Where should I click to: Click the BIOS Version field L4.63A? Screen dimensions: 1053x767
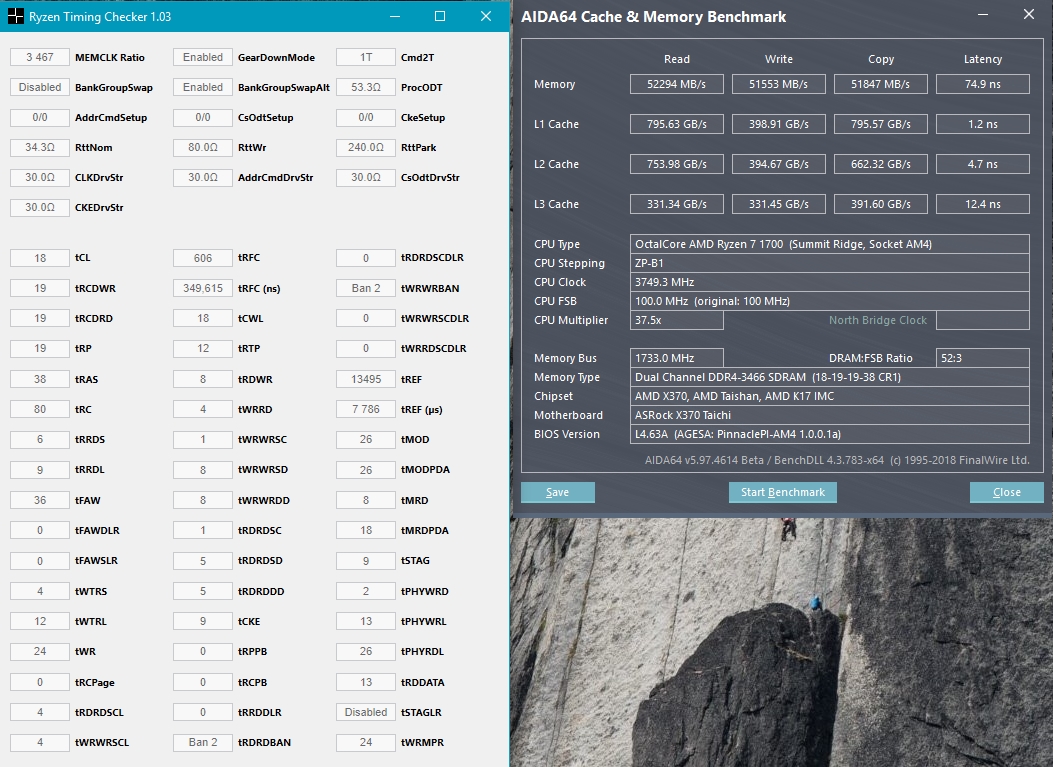[829, 434]
